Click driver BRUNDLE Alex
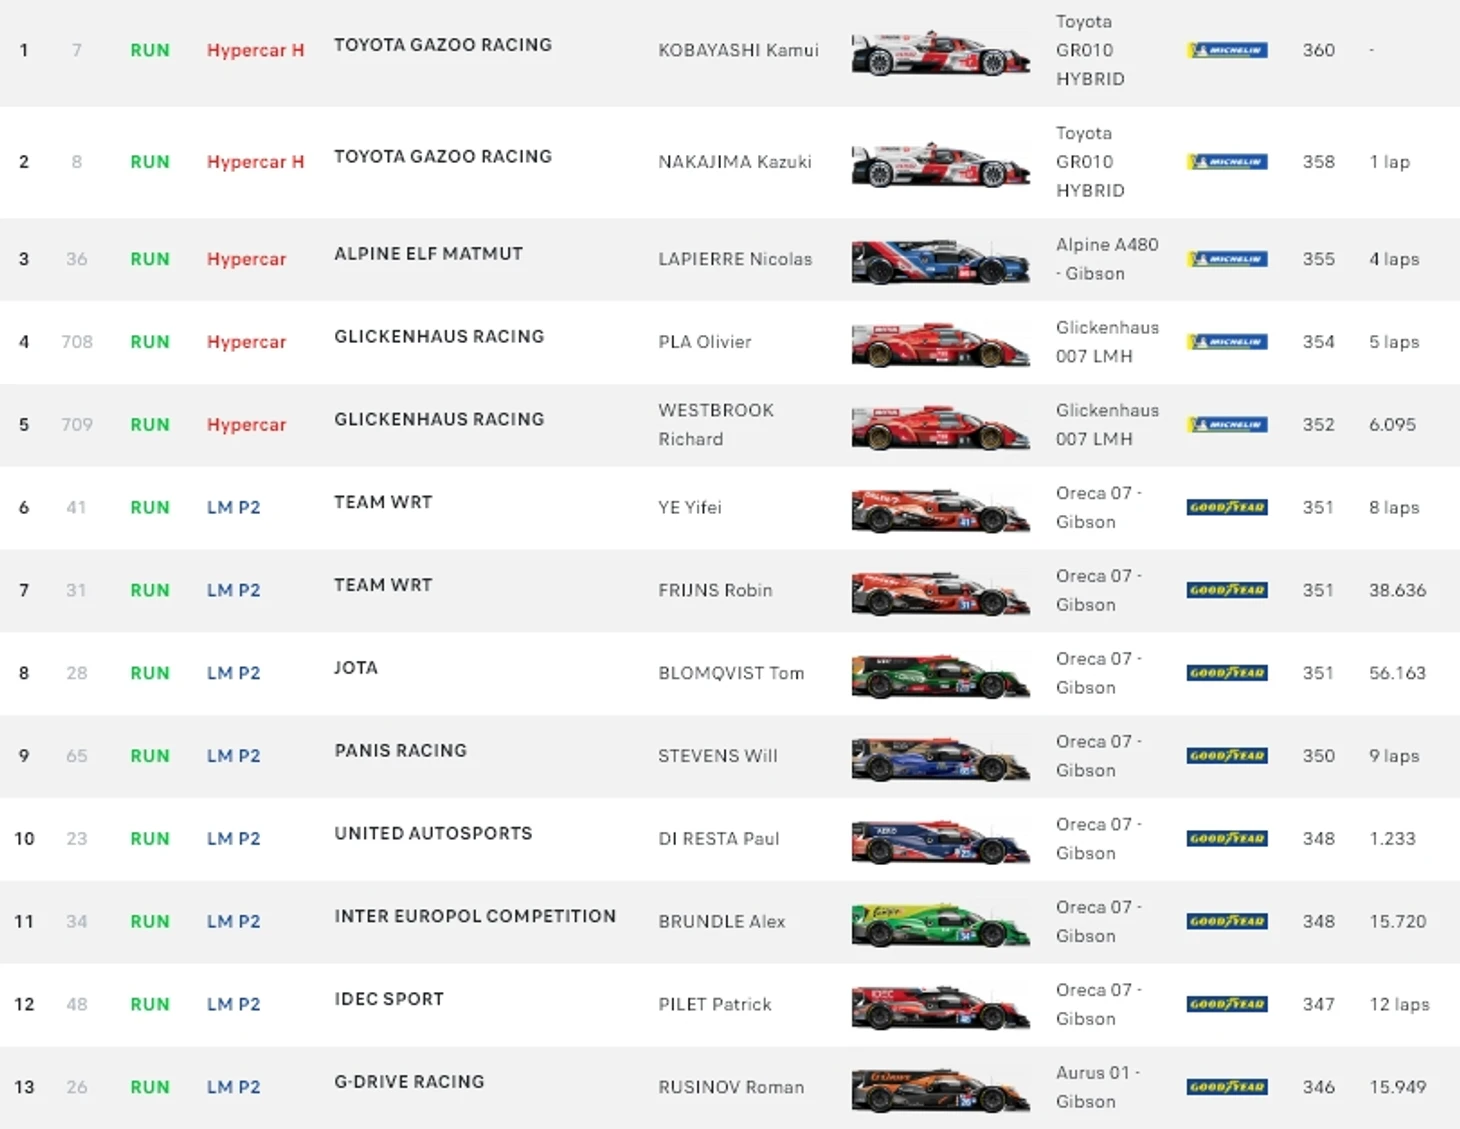 722,921
